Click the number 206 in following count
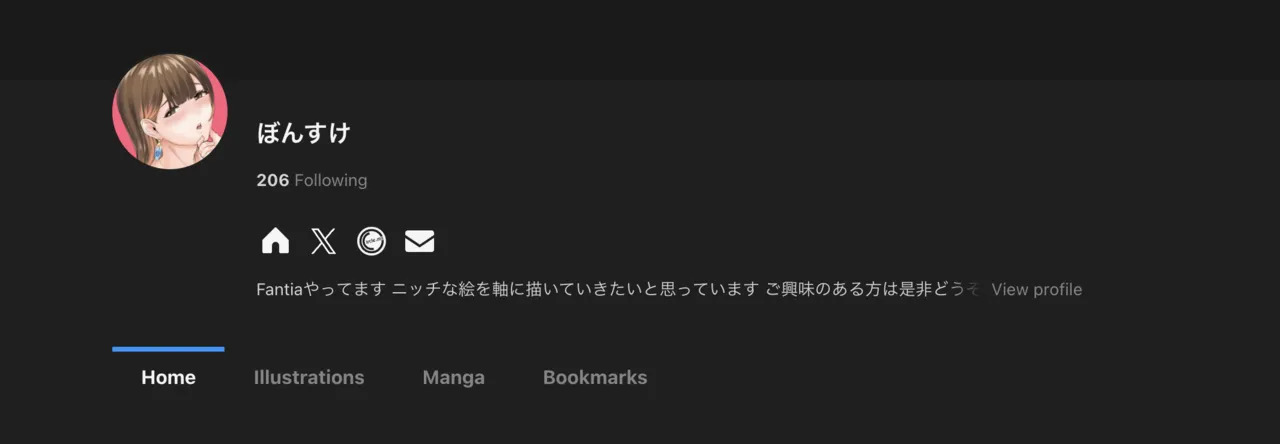Image resolution: width=1280 pixels, height=444 pixels. pos(272,180)
